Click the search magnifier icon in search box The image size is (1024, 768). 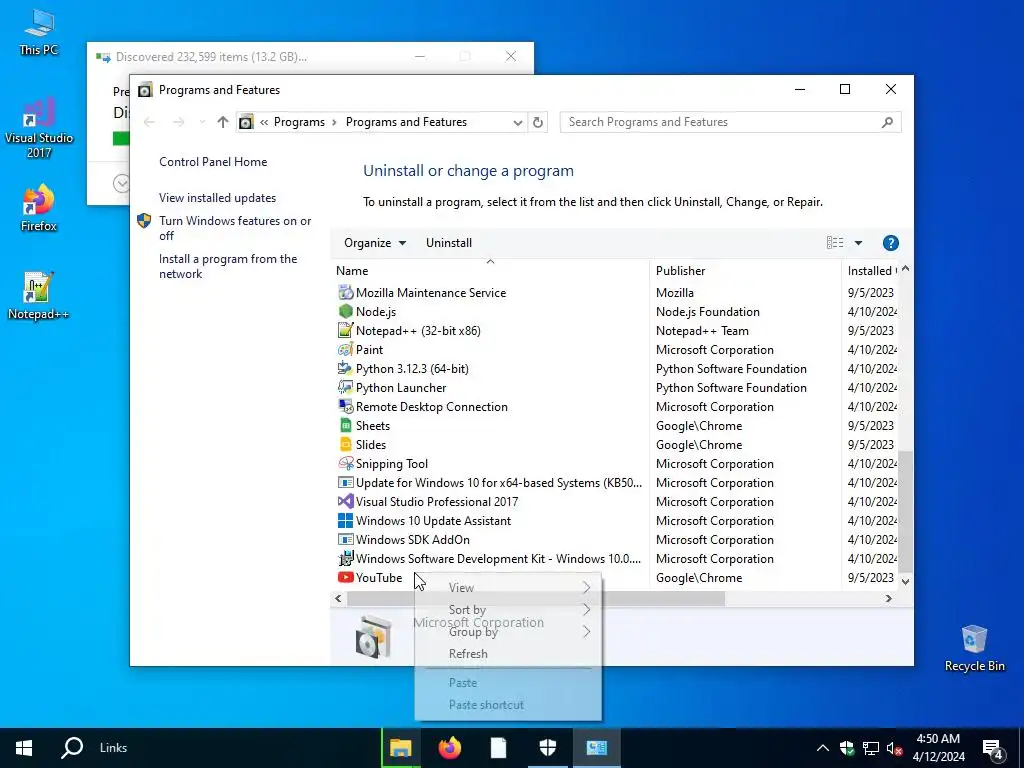[x=887, y=122]
